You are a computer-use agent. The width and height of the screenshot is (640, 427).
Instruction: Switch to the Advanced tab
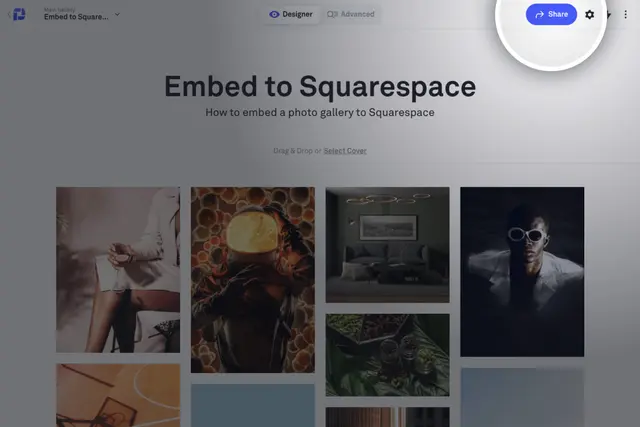(x=351, y=14)
